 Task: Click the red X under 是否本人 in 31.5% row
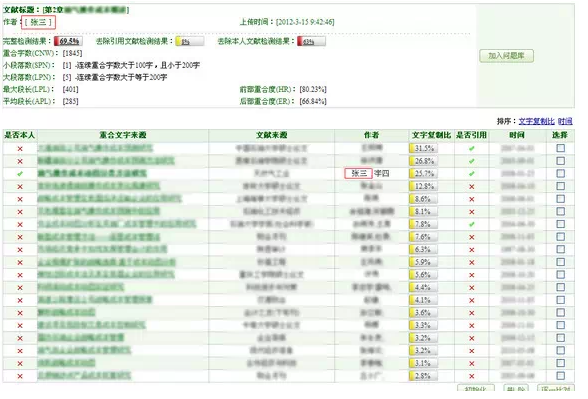(x=20, y=149)
